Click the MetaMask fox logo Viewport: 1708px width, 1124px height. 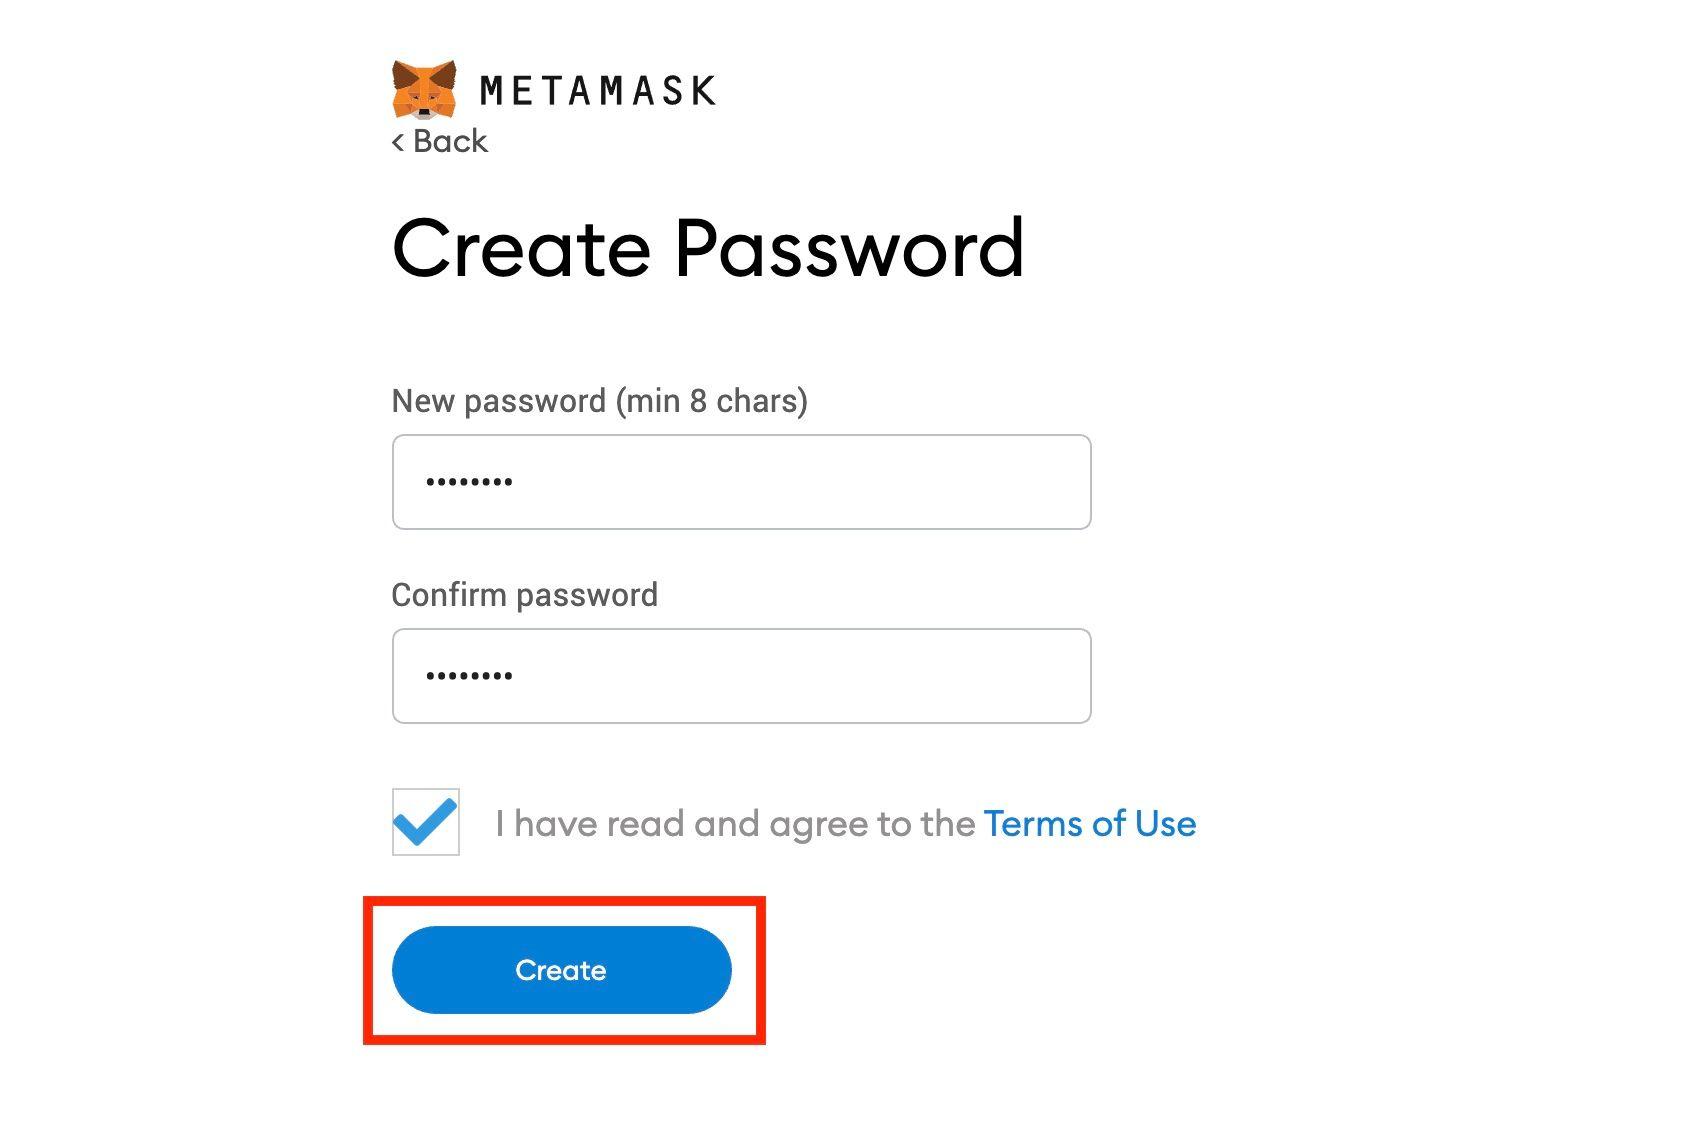[424, 90]
